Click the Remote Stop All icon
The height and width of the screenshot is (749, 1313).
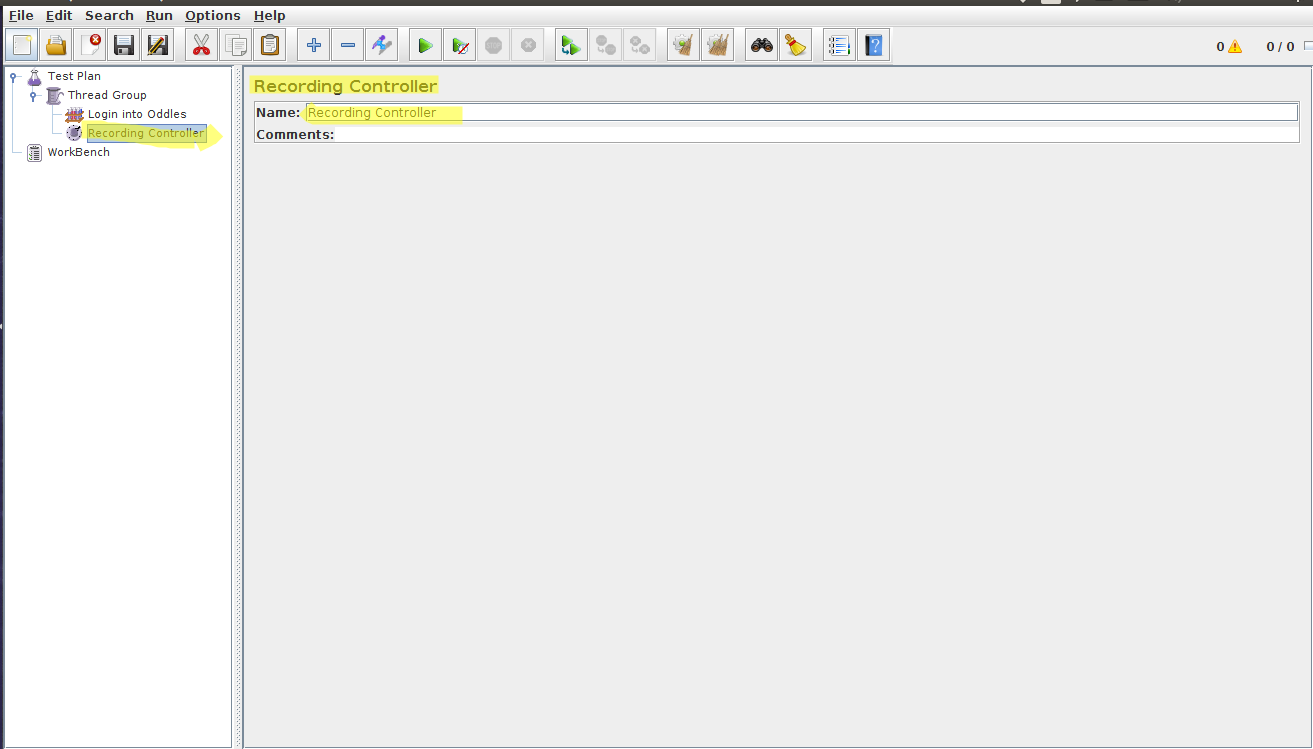(x=606, y=45)
